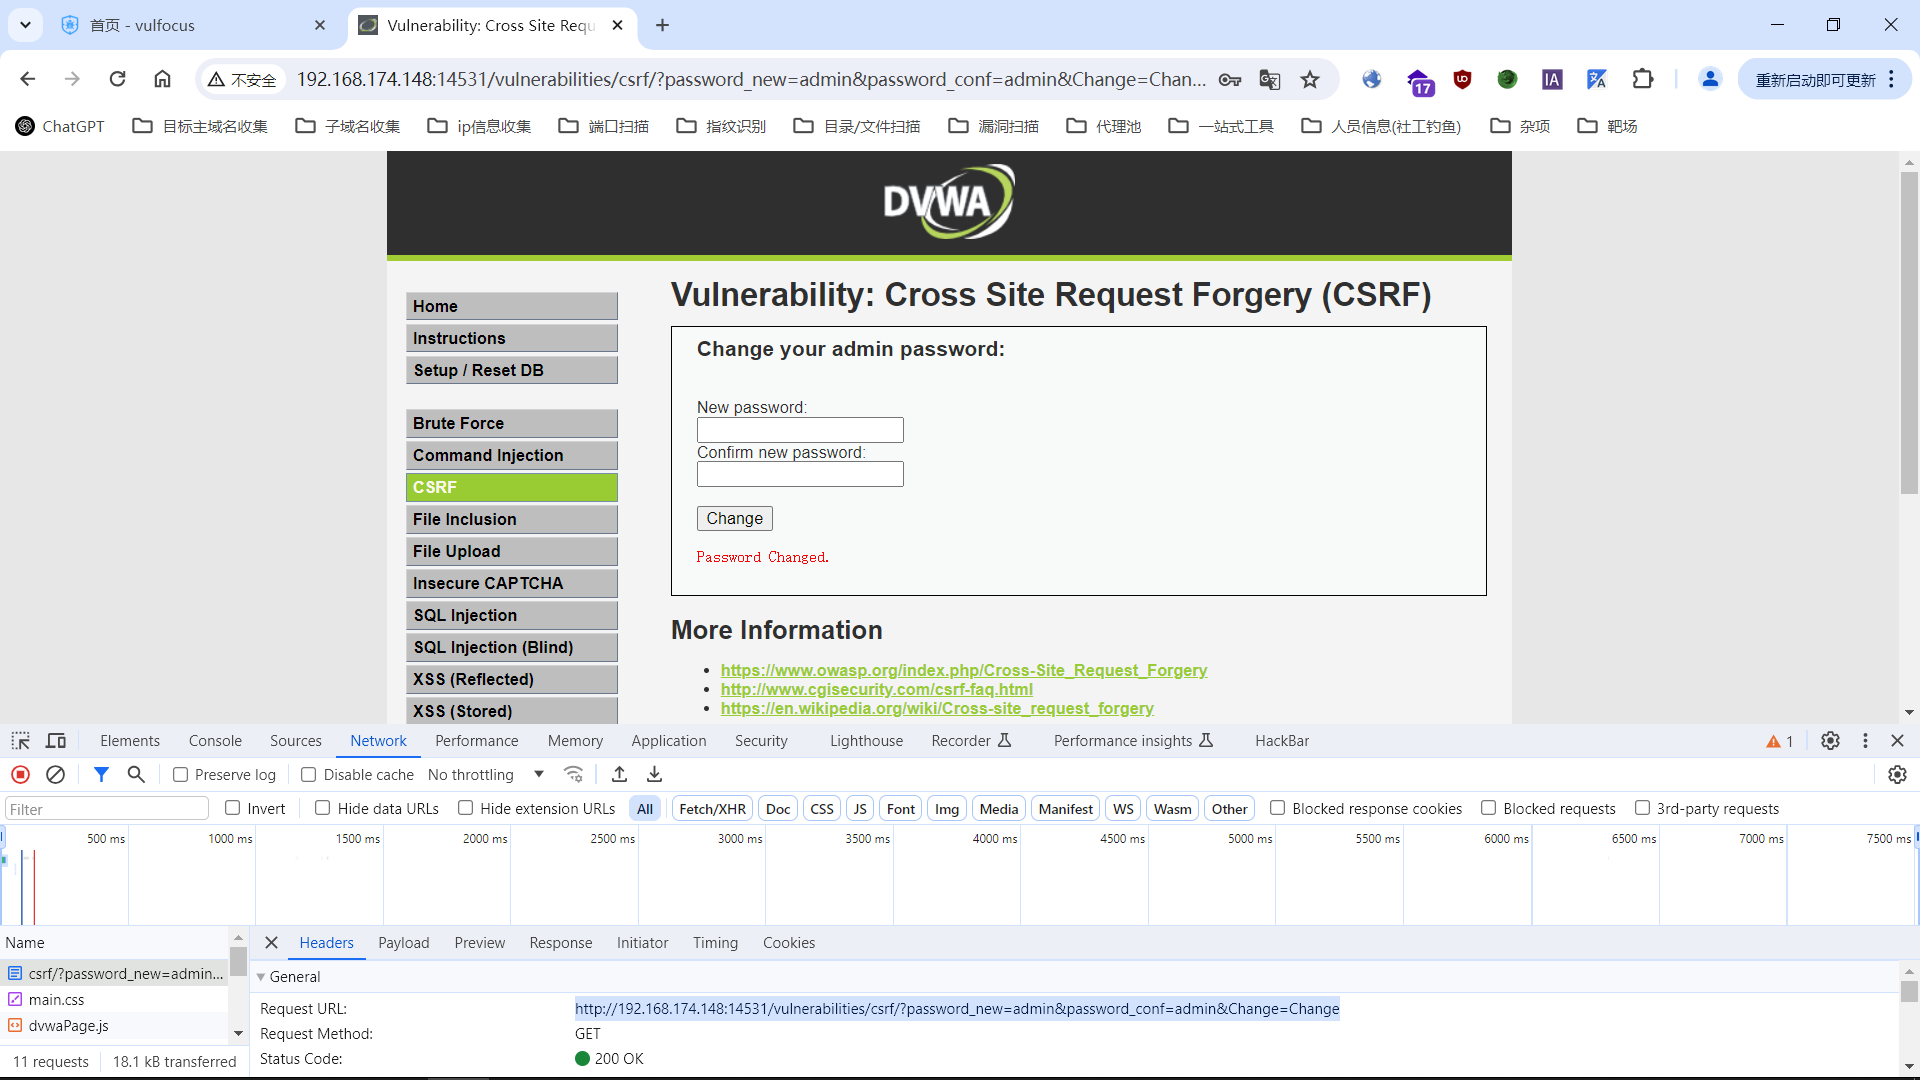Toggle device toolbar icon
This screenshot has height=1080, width=1920.
56,741
